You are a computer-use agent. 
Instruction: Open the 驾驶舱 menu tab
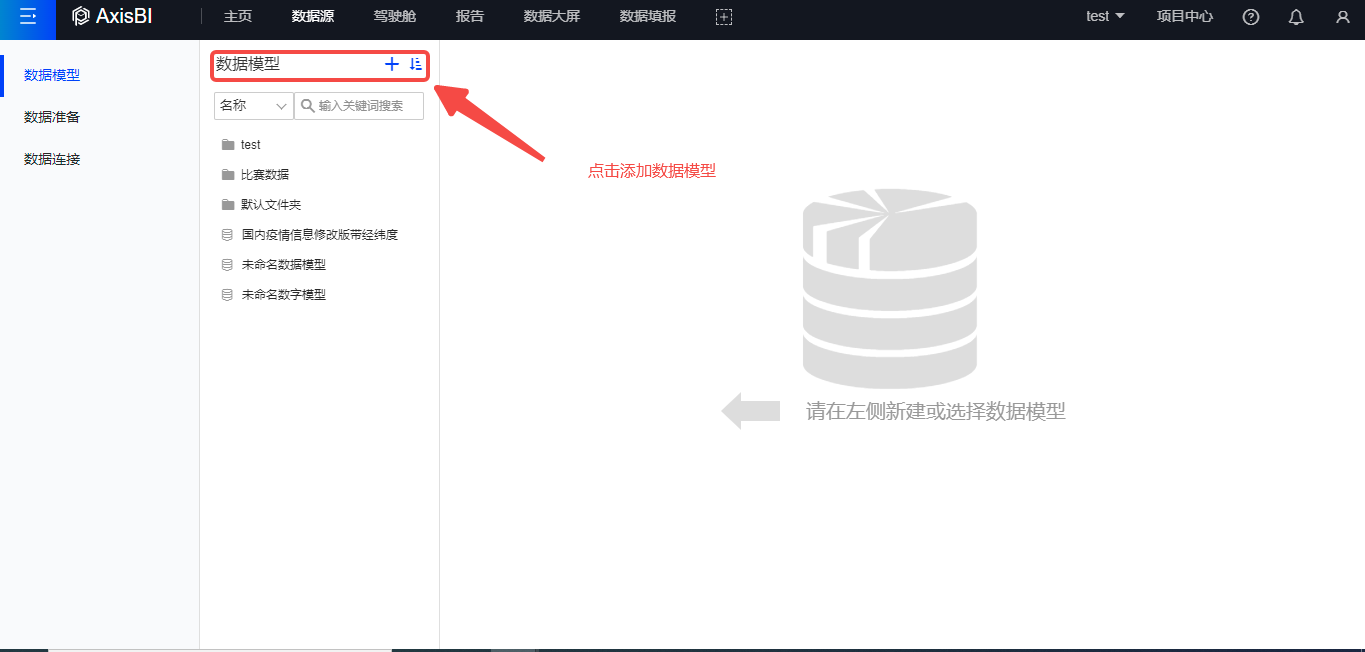point(394,16)
